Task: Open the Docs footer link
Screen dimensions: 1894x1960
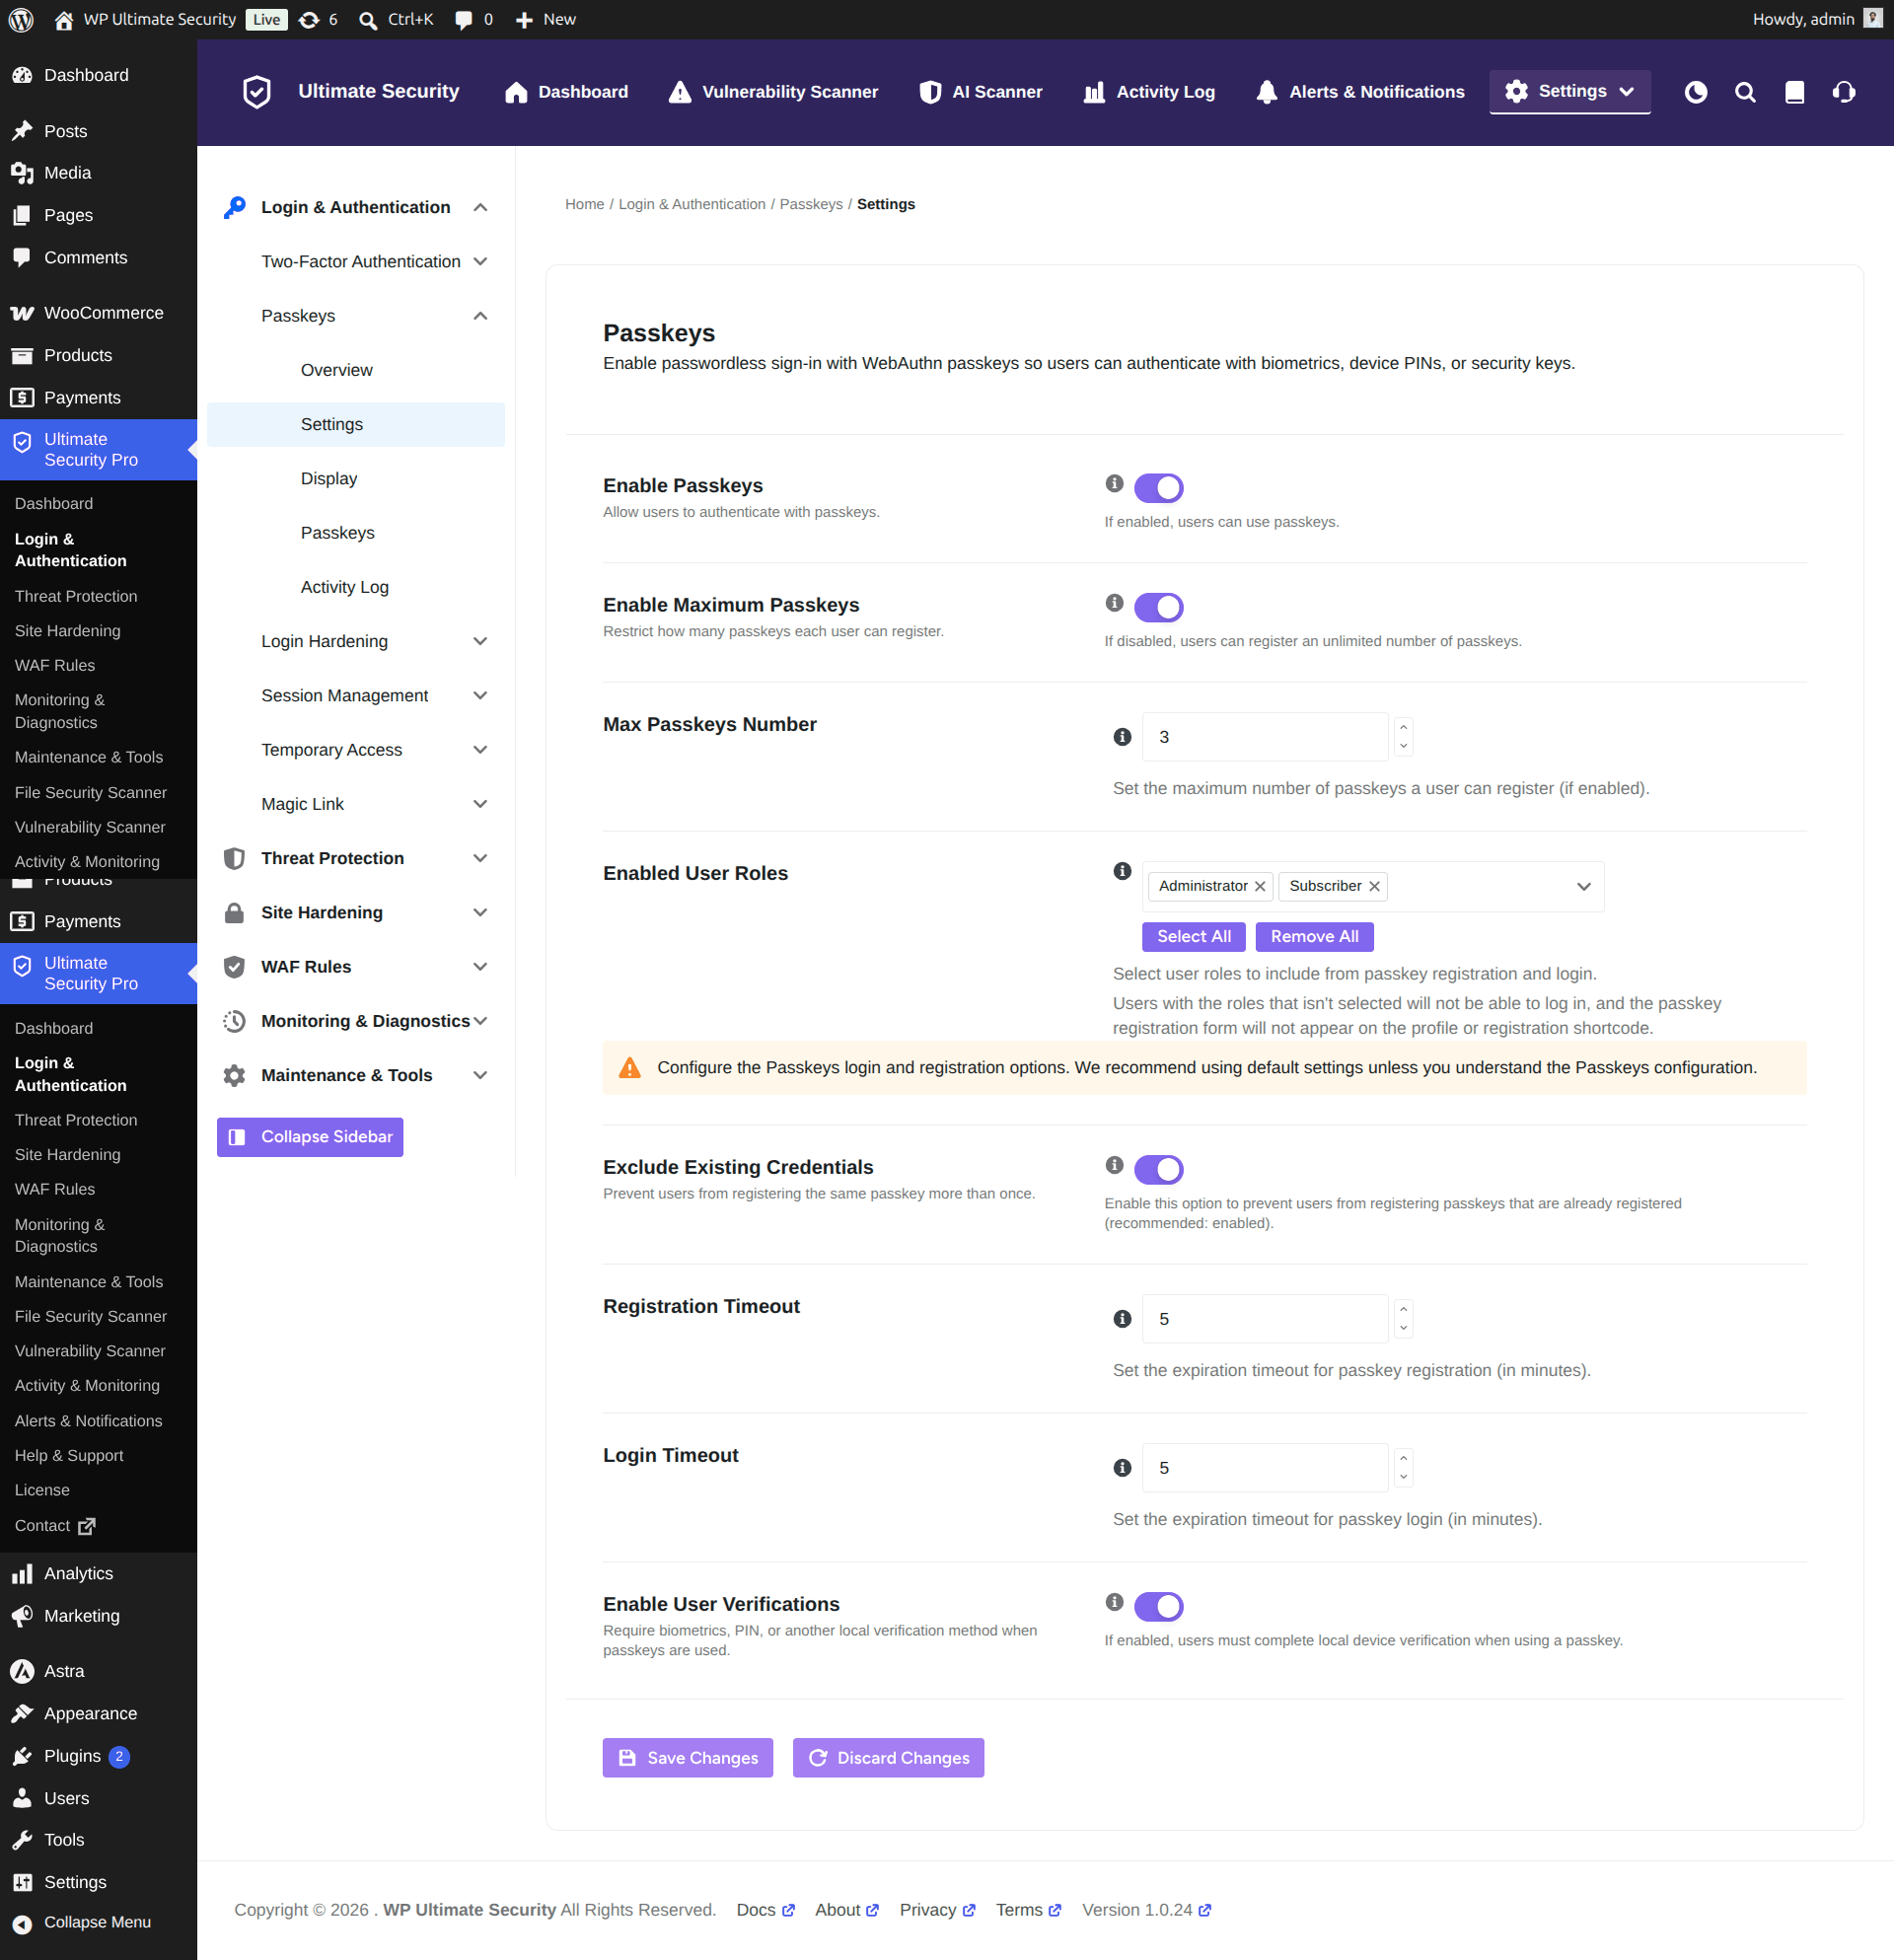Action: pos(765,1910)
